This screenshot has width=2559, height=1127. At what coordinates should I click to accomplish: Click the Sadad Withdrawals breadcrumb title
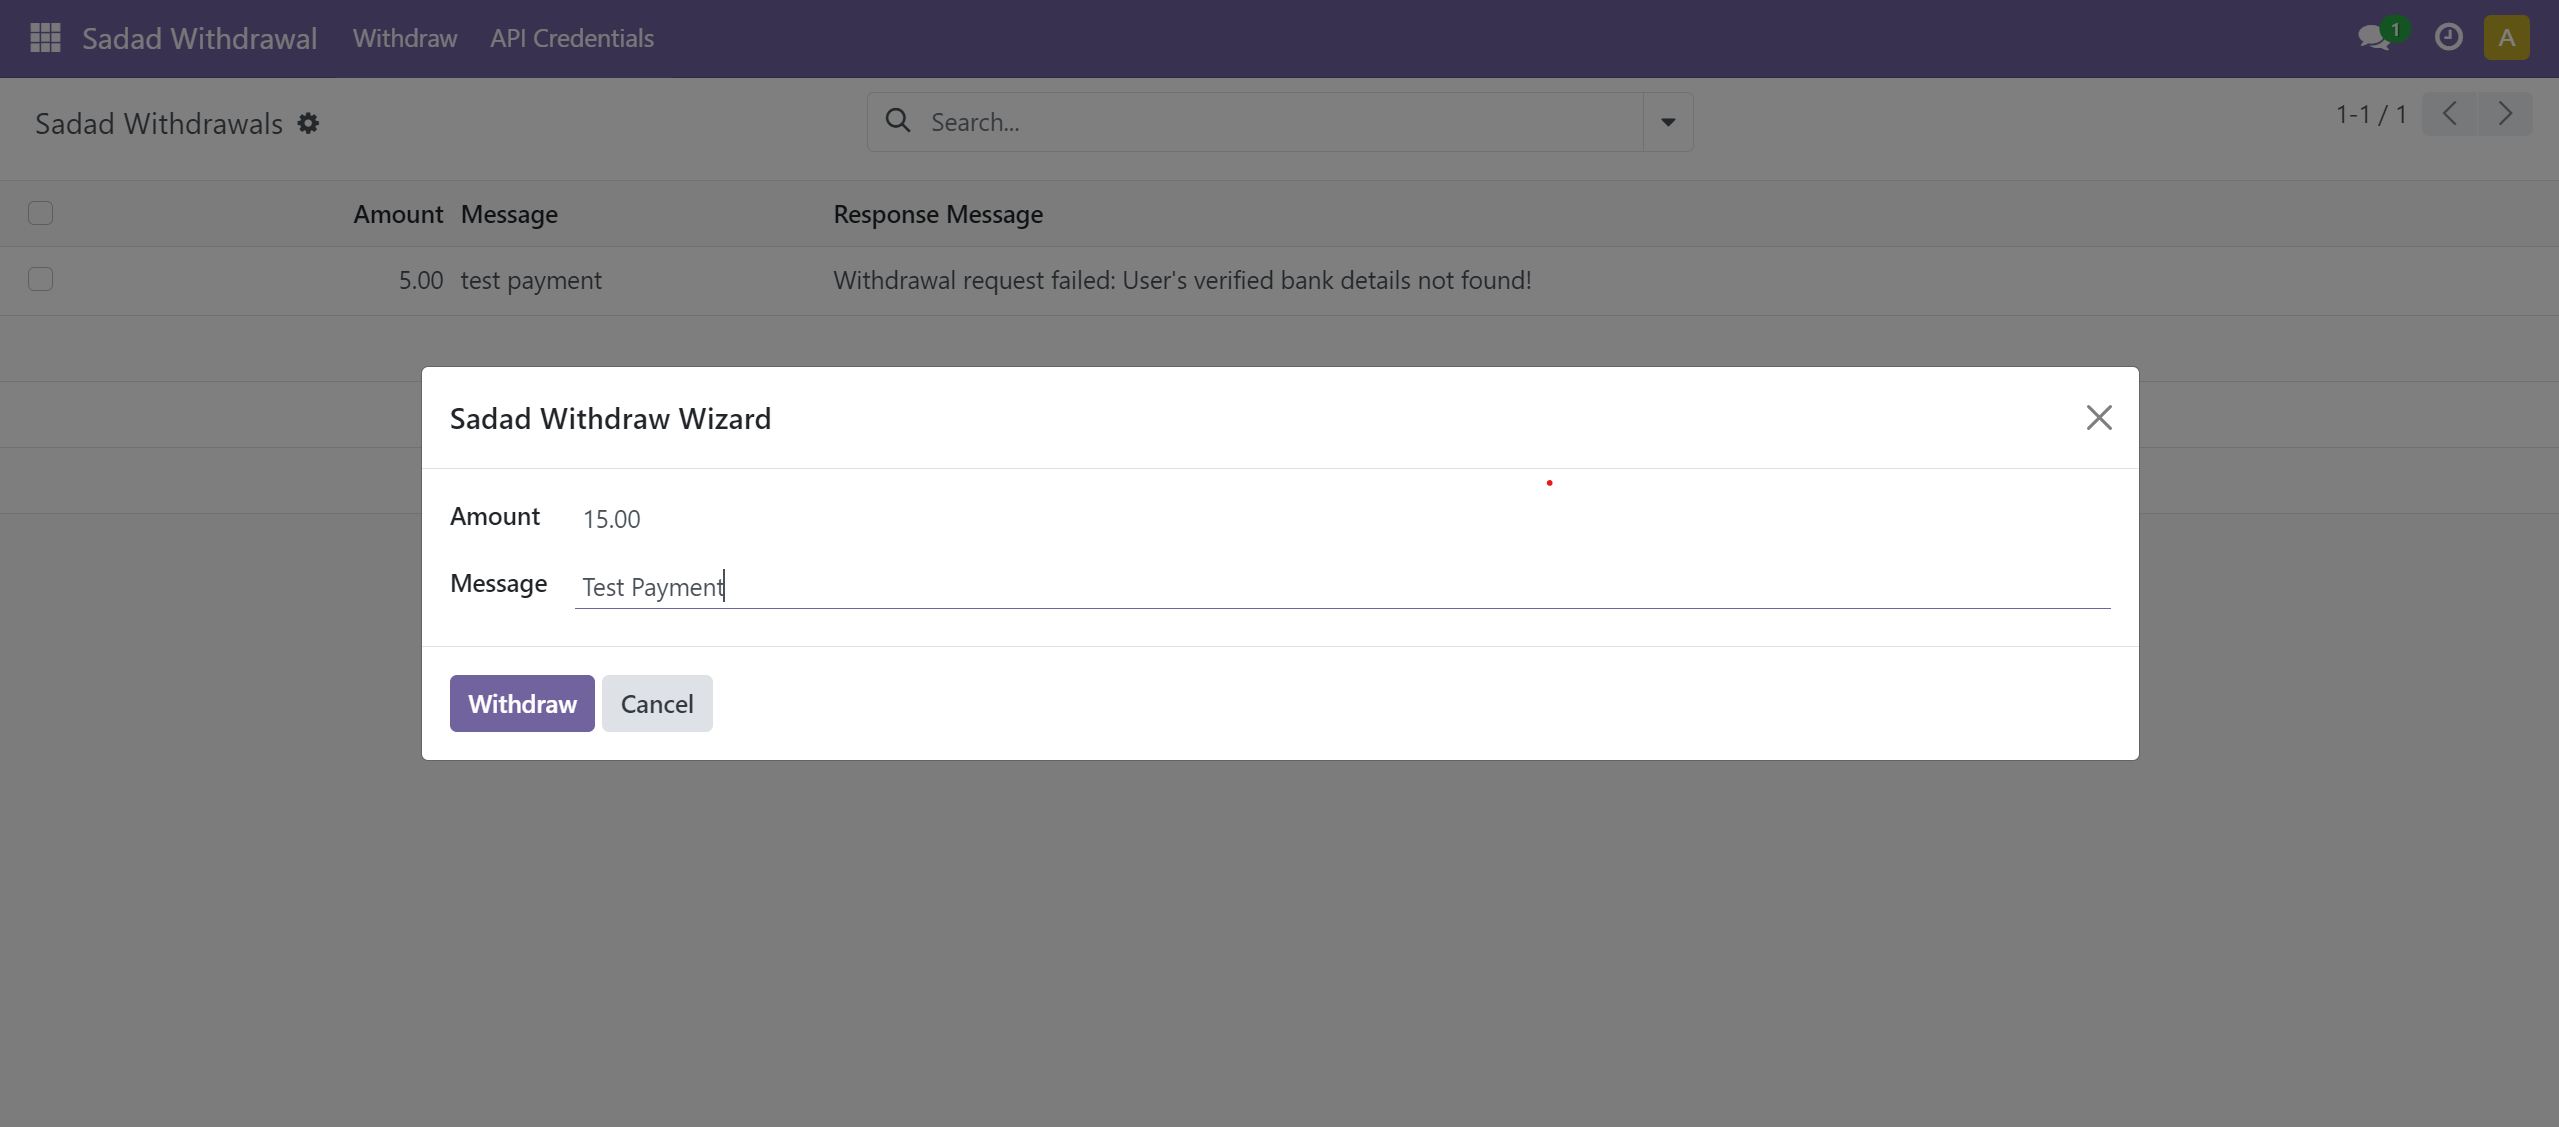[159, 123]
